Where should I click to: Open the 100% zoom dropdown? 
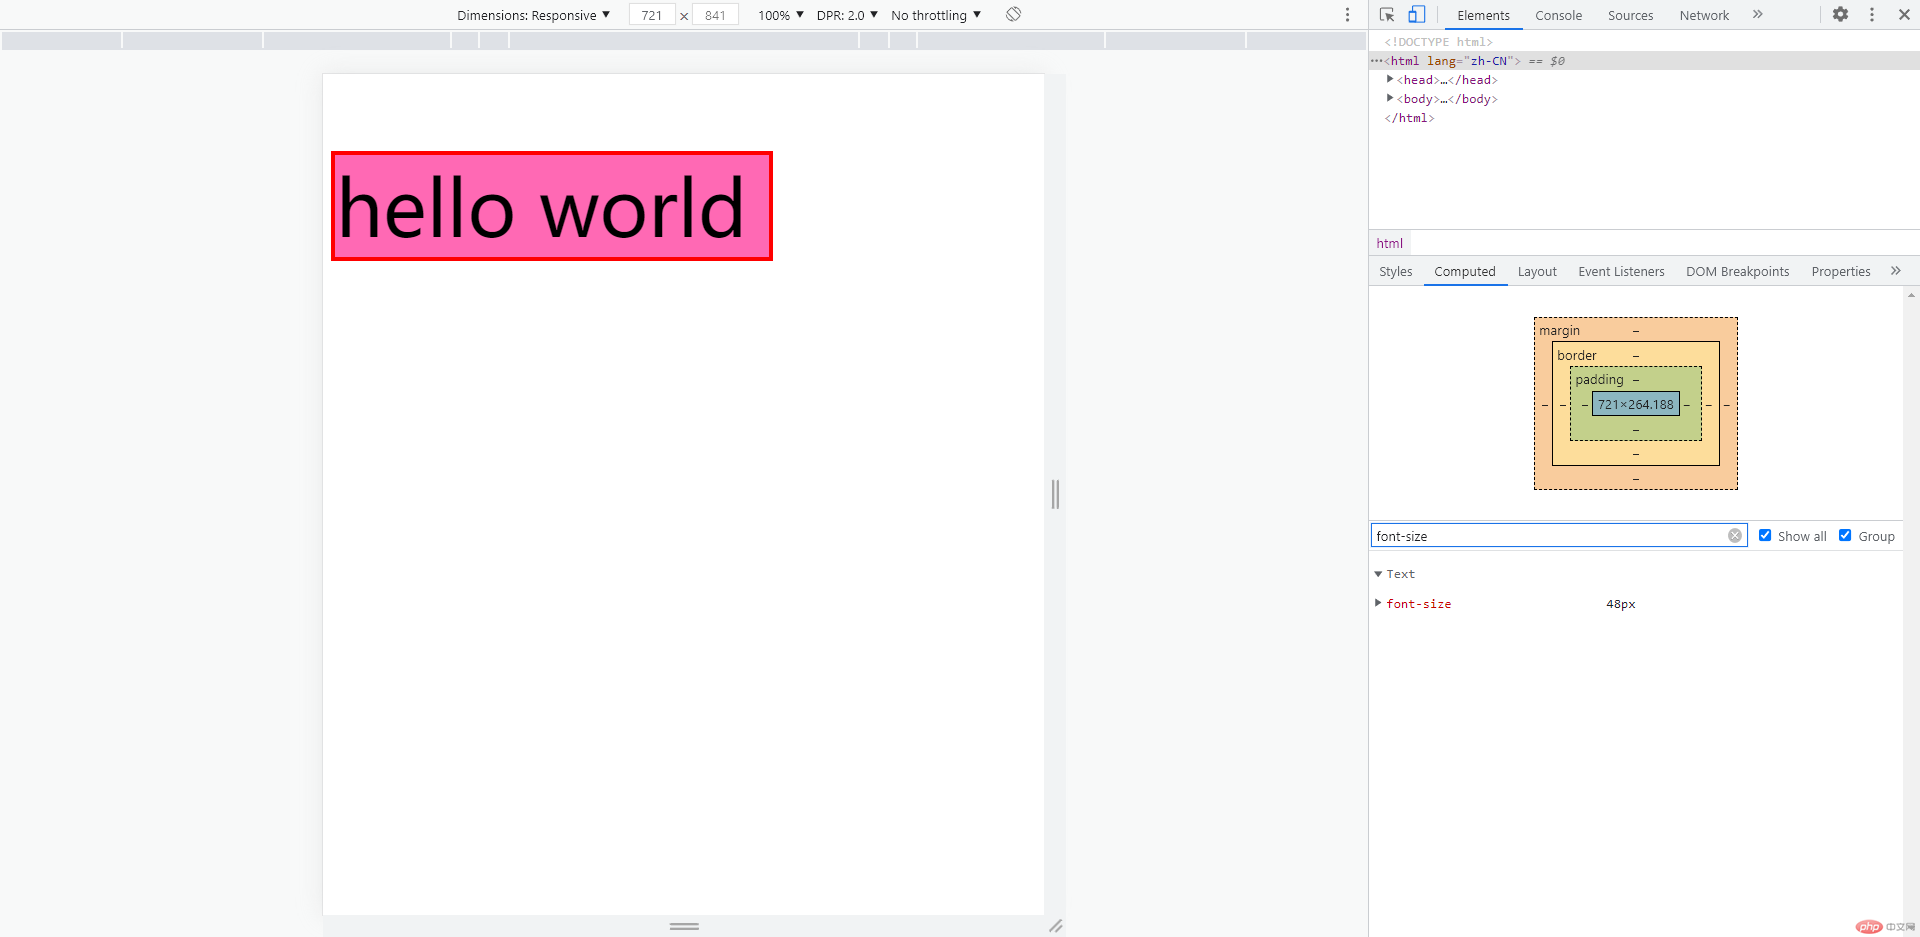[780, 15]
